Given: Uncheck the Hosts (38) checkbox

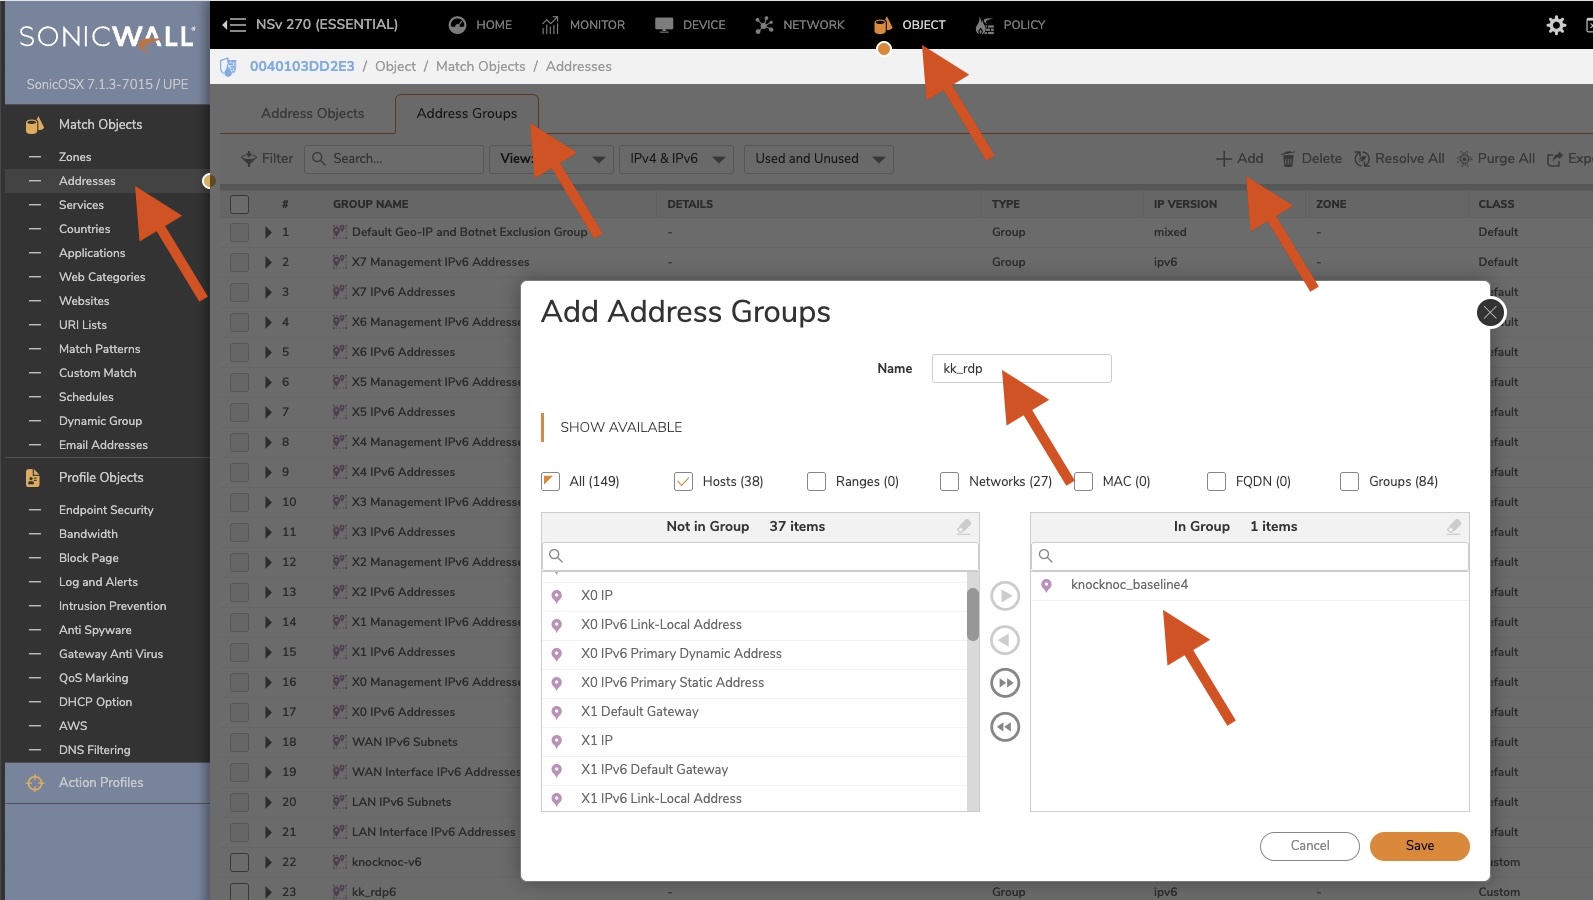Looking at the screenshot, I should 684,482.
